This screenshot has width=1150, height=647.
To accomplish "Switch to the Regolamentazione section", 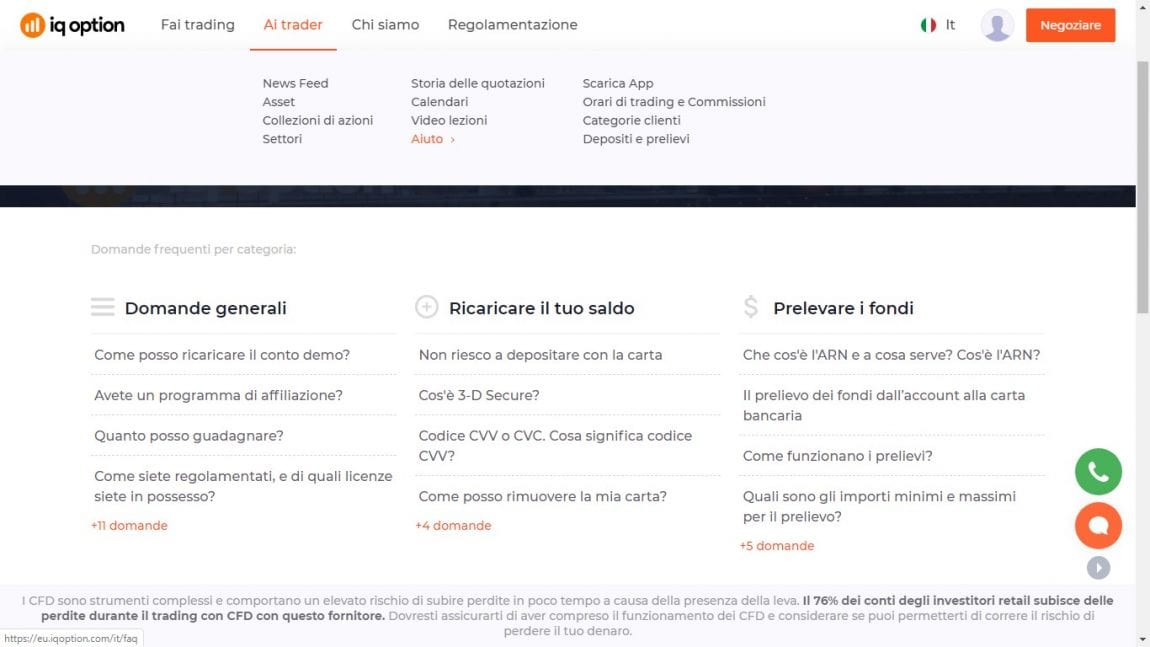I will (512, 24).
